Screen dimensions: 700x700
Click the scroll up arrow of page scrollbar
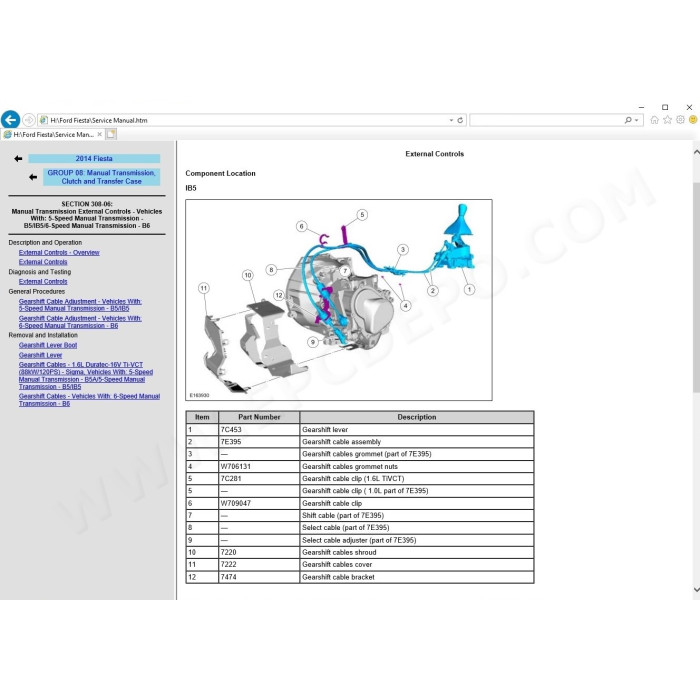point(696,152)
